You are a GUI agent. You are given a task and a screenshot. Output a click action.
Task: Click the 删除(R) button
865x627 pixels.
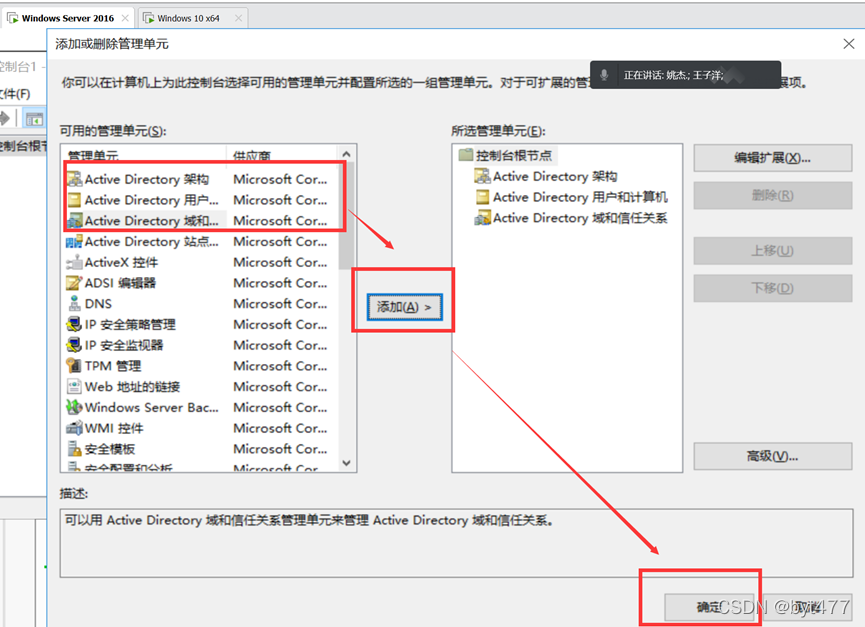[x=772, y=195]
